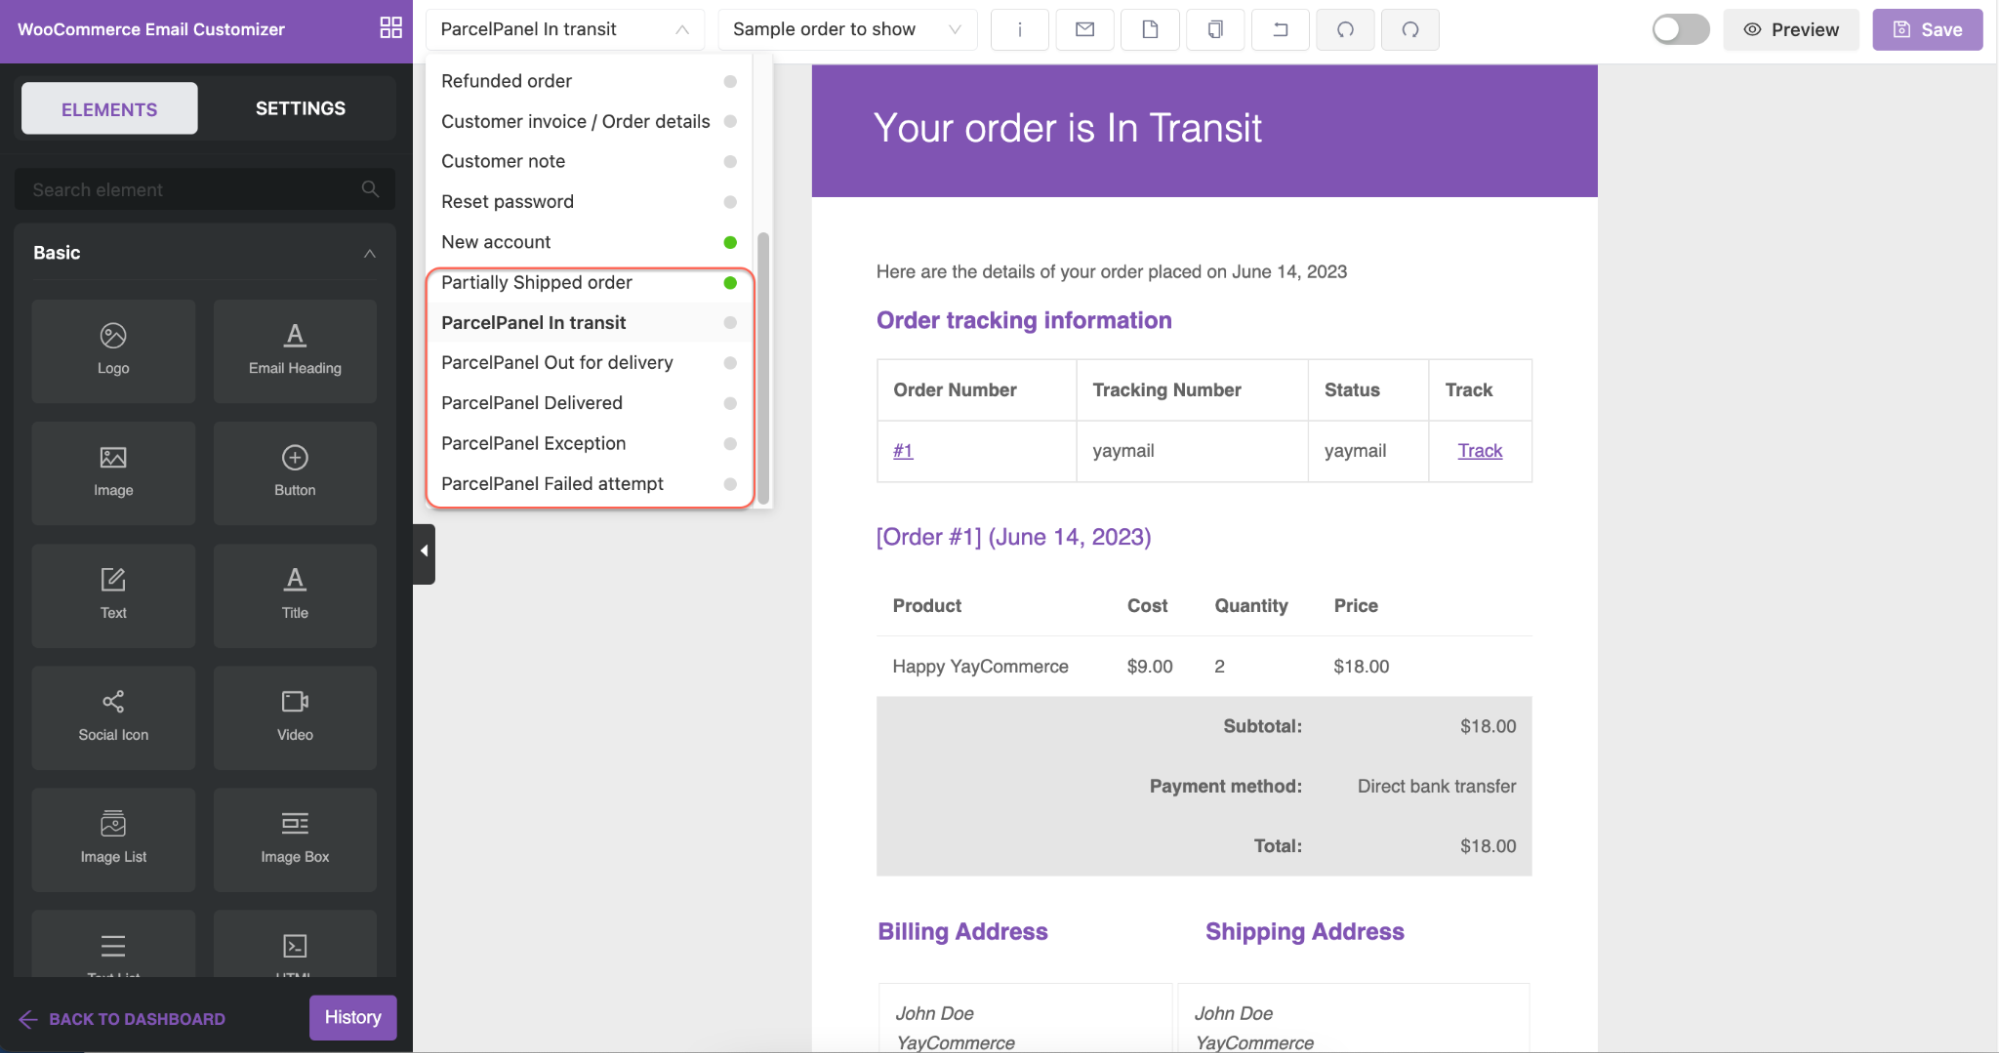Save the email template
This screenshot has width=1999, height=1054.
coord(1927,30)
